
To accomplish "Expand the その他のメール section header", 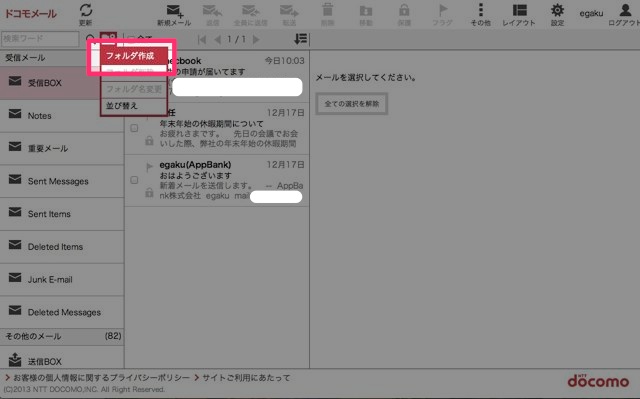I will click(62, 337).
